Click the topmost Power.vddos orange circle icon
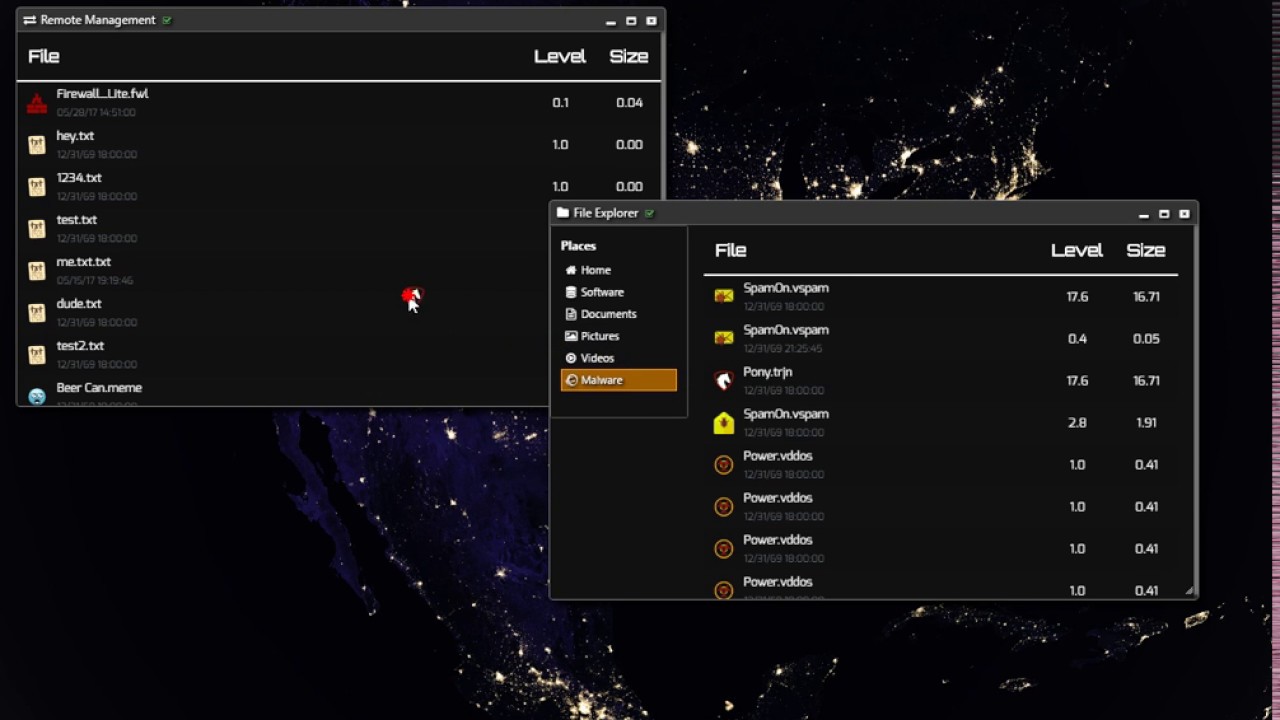The height and width of the screenshot is (720, 1280). [724, 465]
